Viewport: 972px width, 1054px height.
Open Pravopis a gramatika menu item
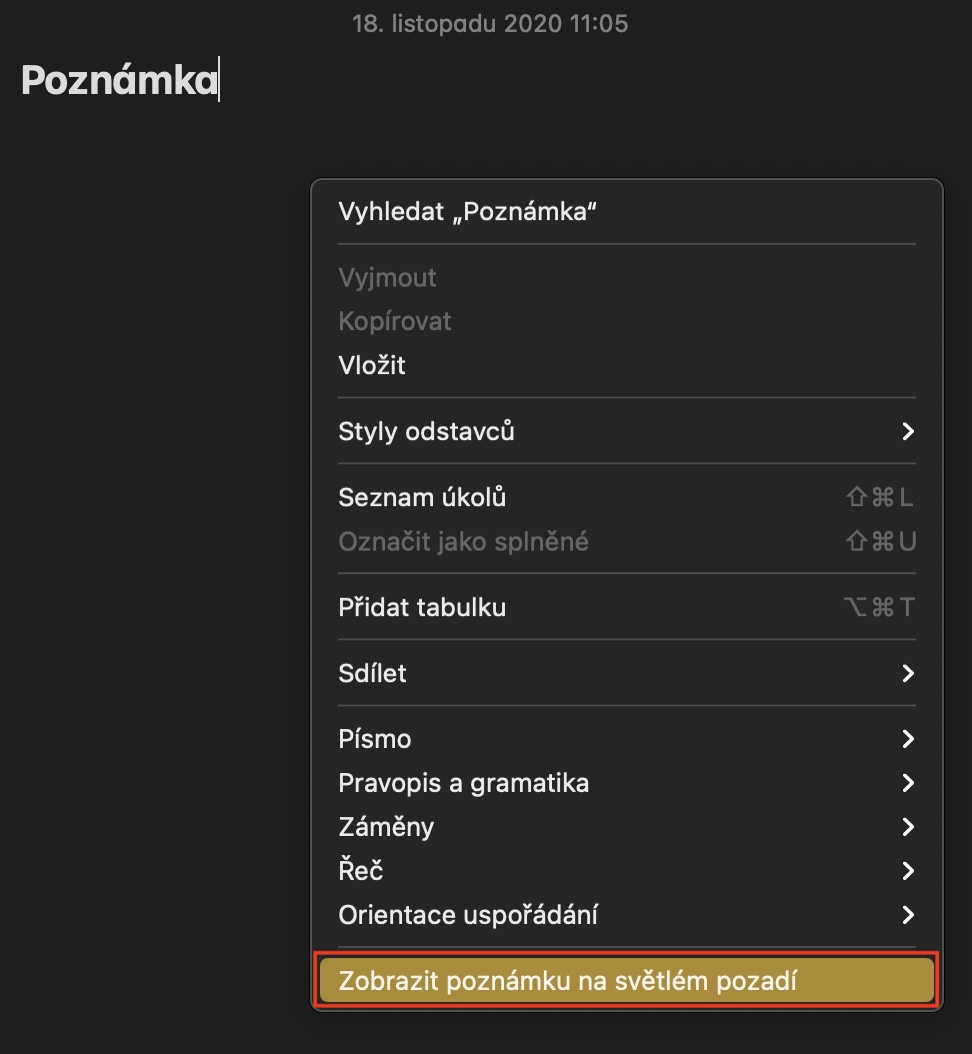coord(463,783)
